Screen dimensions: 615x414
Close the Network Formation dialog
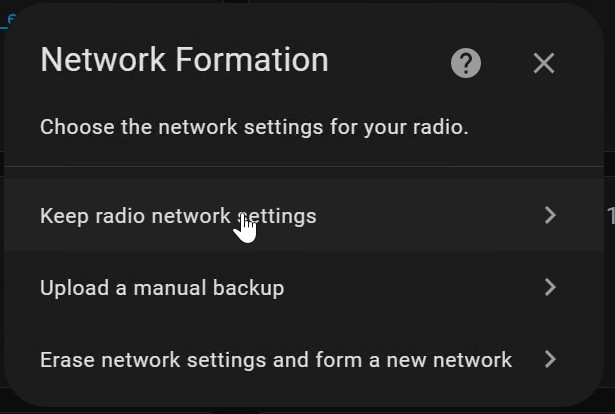coord(543,63)
